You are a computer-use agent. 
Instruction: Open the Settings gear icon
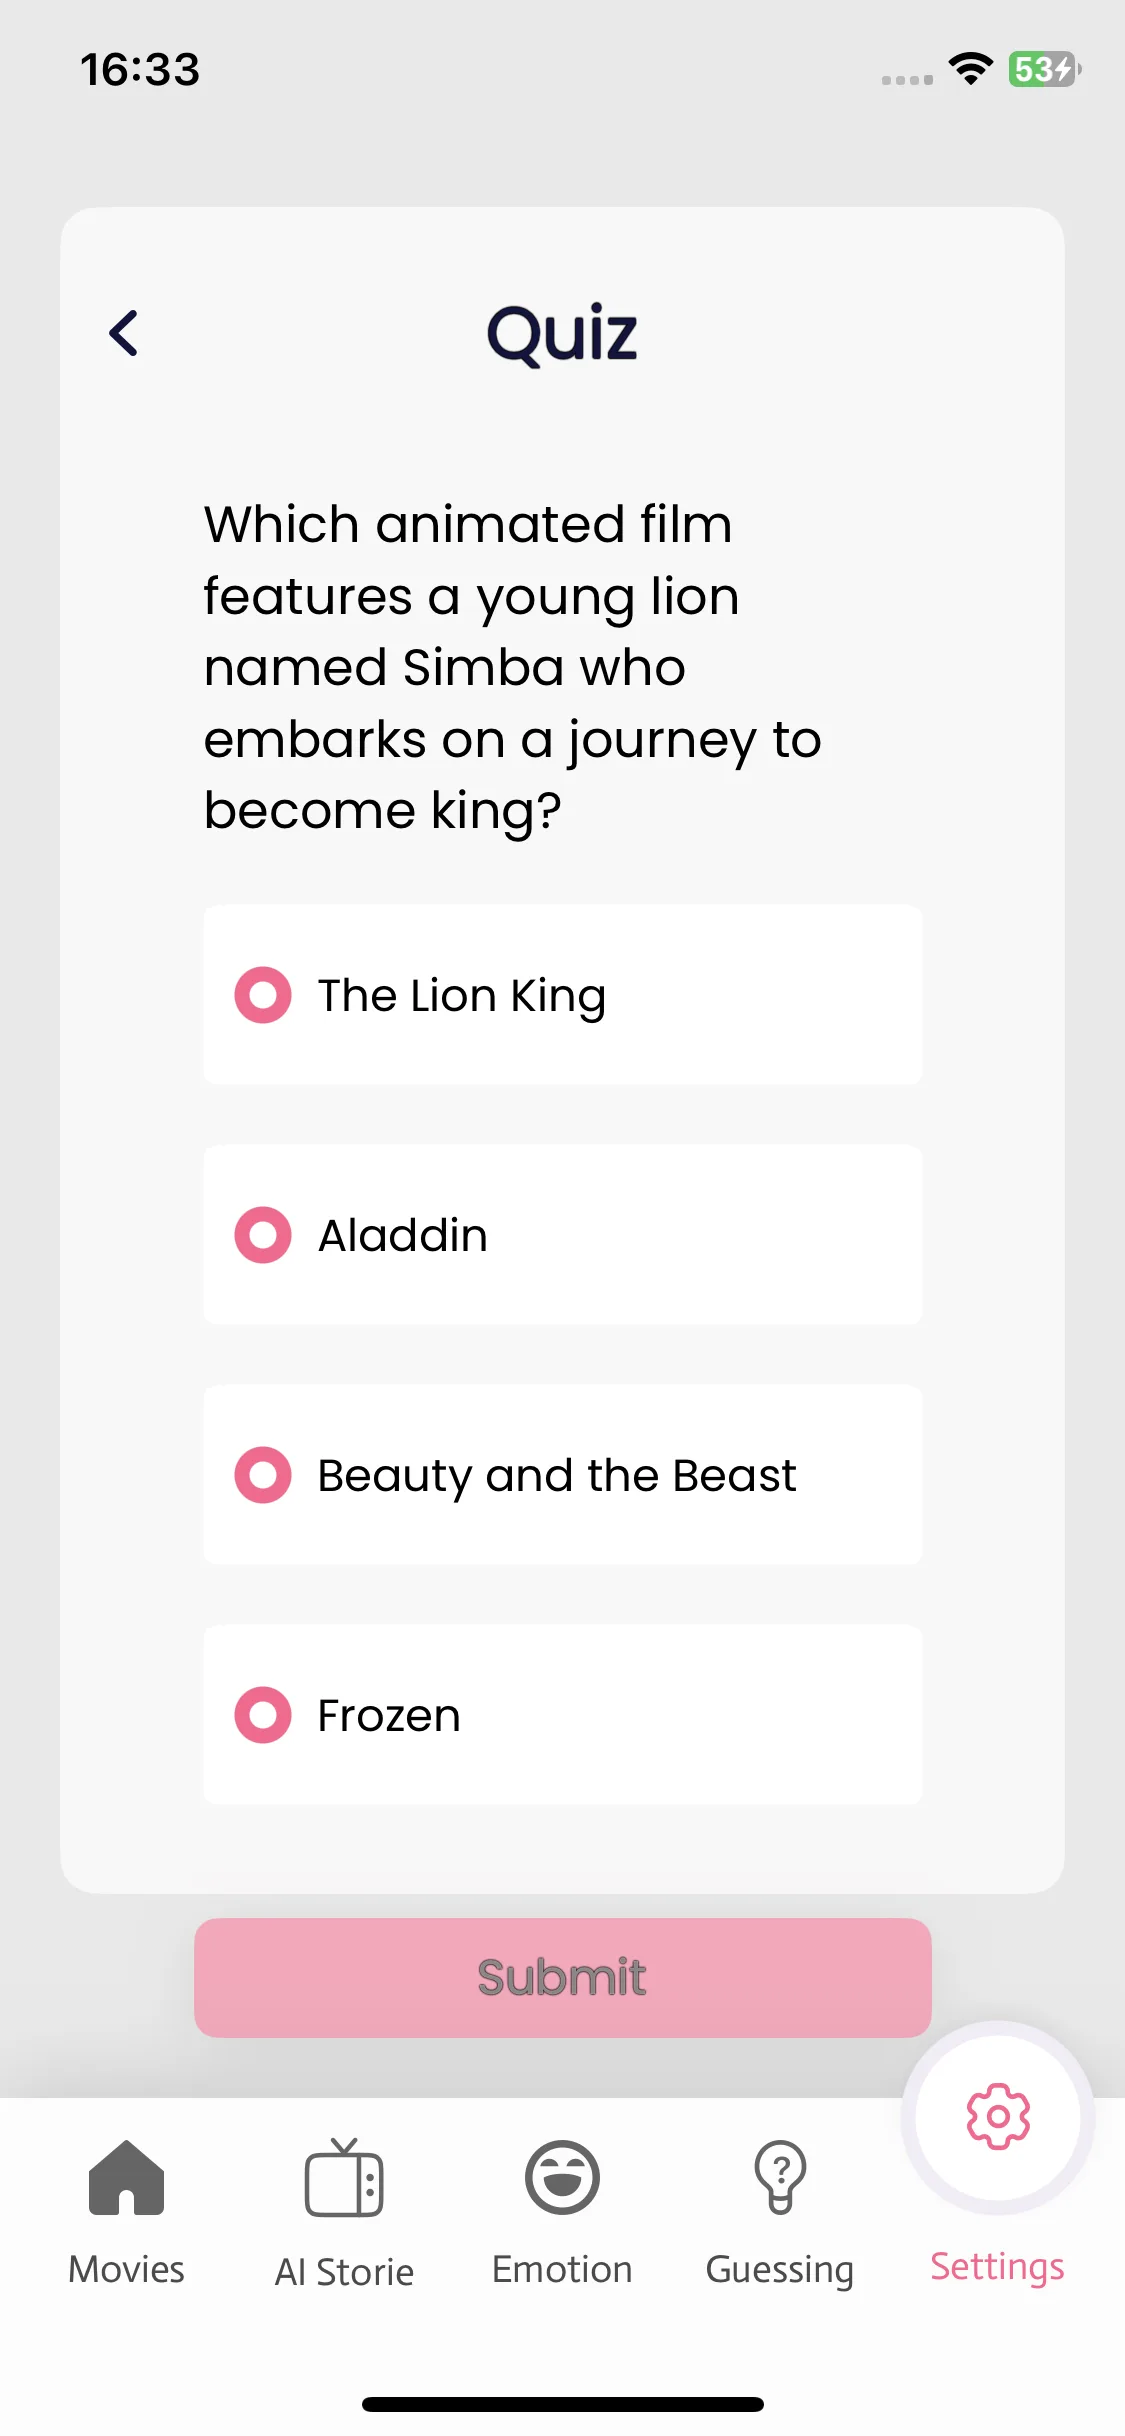click(998, 2116)
